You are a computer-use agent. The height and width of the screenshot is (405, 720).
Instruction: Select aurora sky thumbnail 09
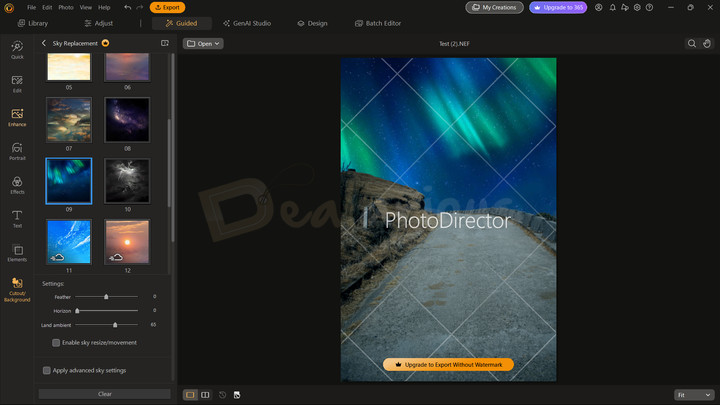click(x=69, y=181)
